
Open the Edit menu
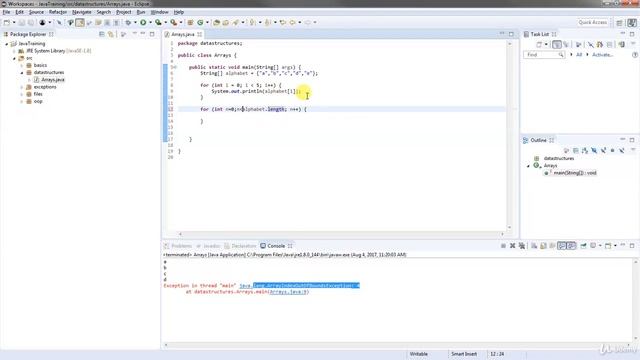tap(20, 12)
